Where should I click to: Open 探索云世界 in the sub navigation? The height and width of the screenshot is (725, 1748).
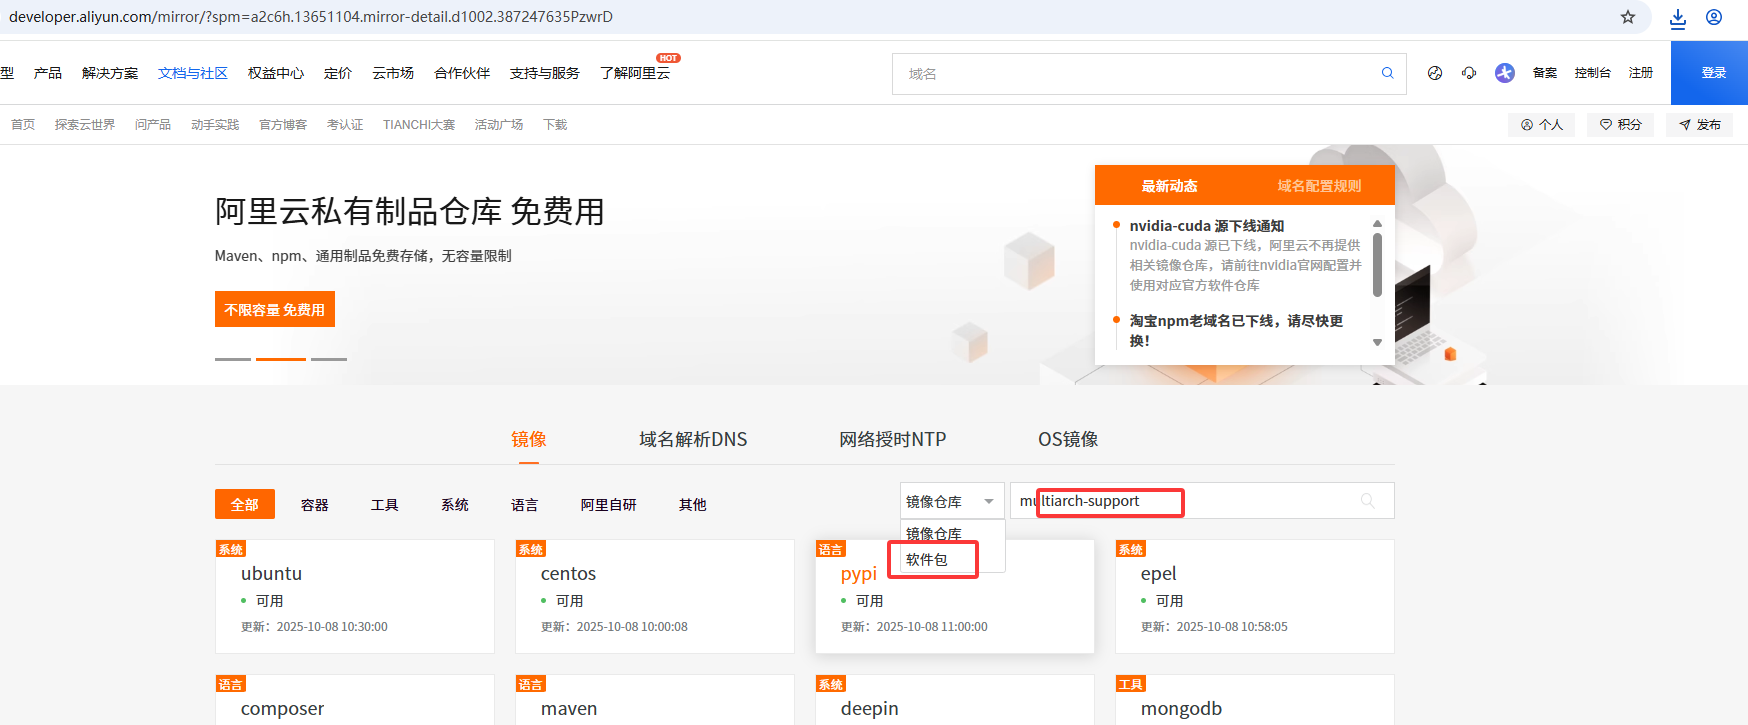(x=85, y=125)
